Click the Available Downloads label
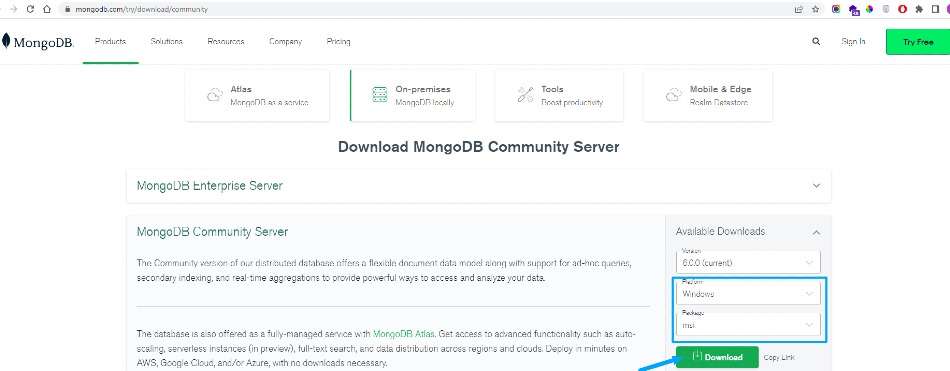Image resolution: width=950 pixels, height=371 pixels. point(720,232)
